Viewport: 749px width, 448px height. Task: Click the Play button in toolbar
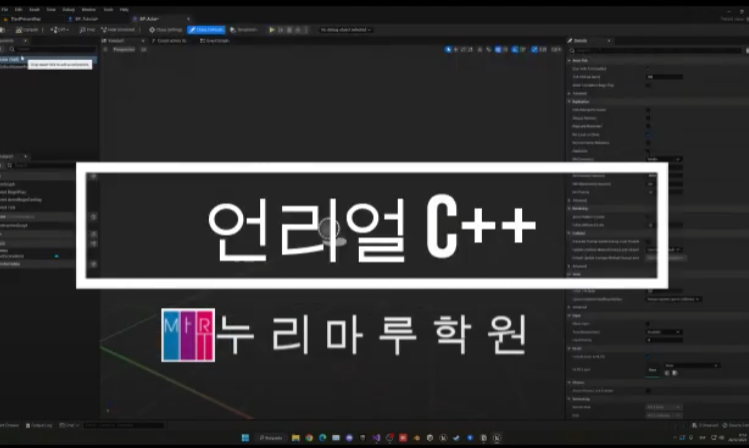(272, 30)
